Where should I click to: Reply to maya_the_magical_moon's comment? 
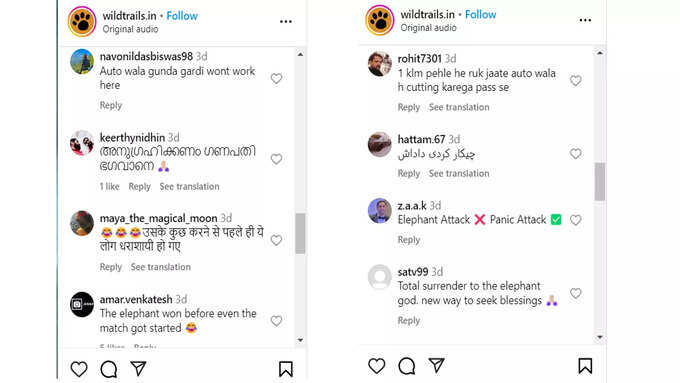coord(111,267)
